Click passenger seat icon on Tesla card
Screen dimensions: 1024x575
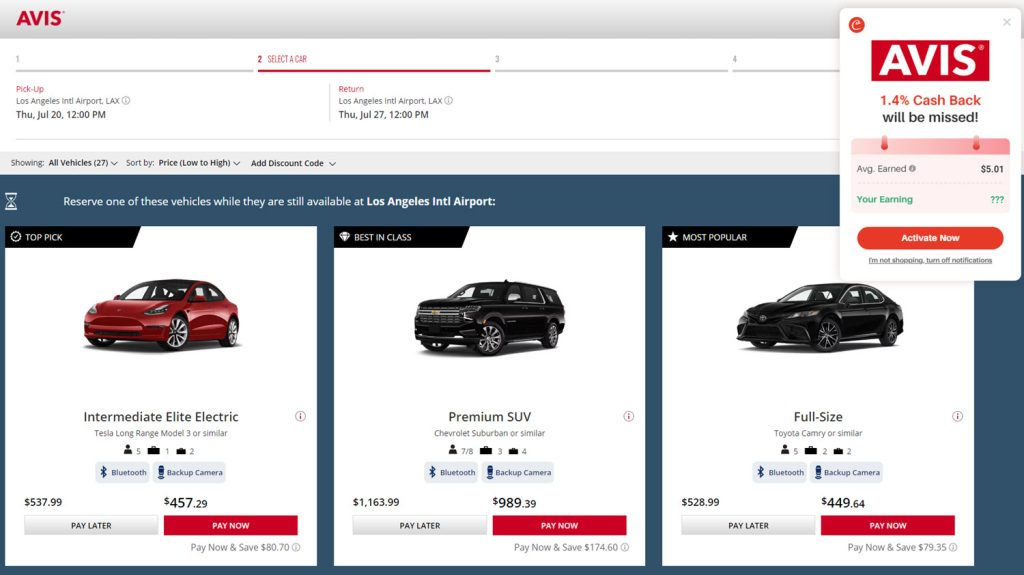(x=128, y=450)
